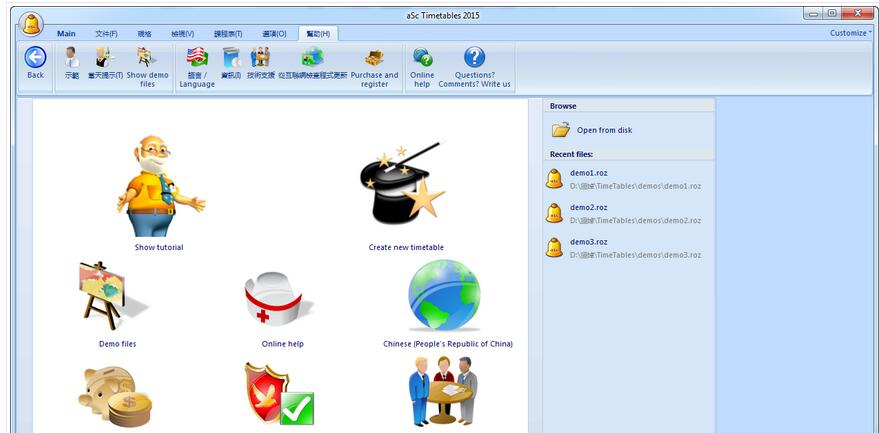
Task: Click the 資訊(I) info icon
Action: pyautogui.click(x=231, y=57)
